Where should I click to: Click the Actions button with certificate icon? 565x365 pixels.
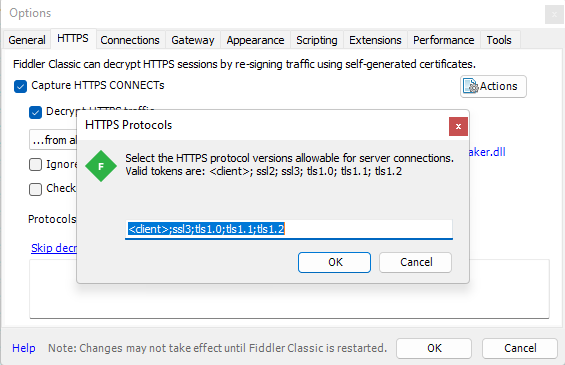pyautogui.click(x=493, y=86)
